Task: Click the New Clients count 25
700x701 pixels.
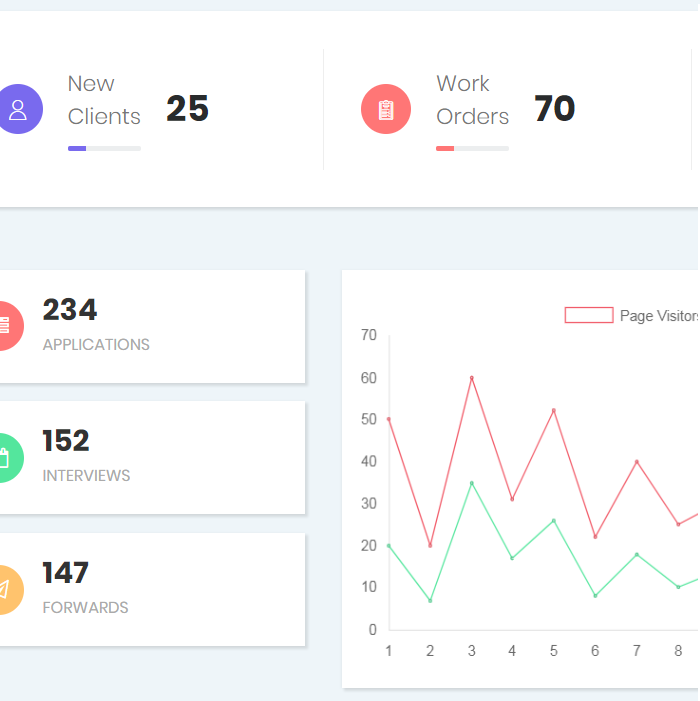Action: click(187, 109)
